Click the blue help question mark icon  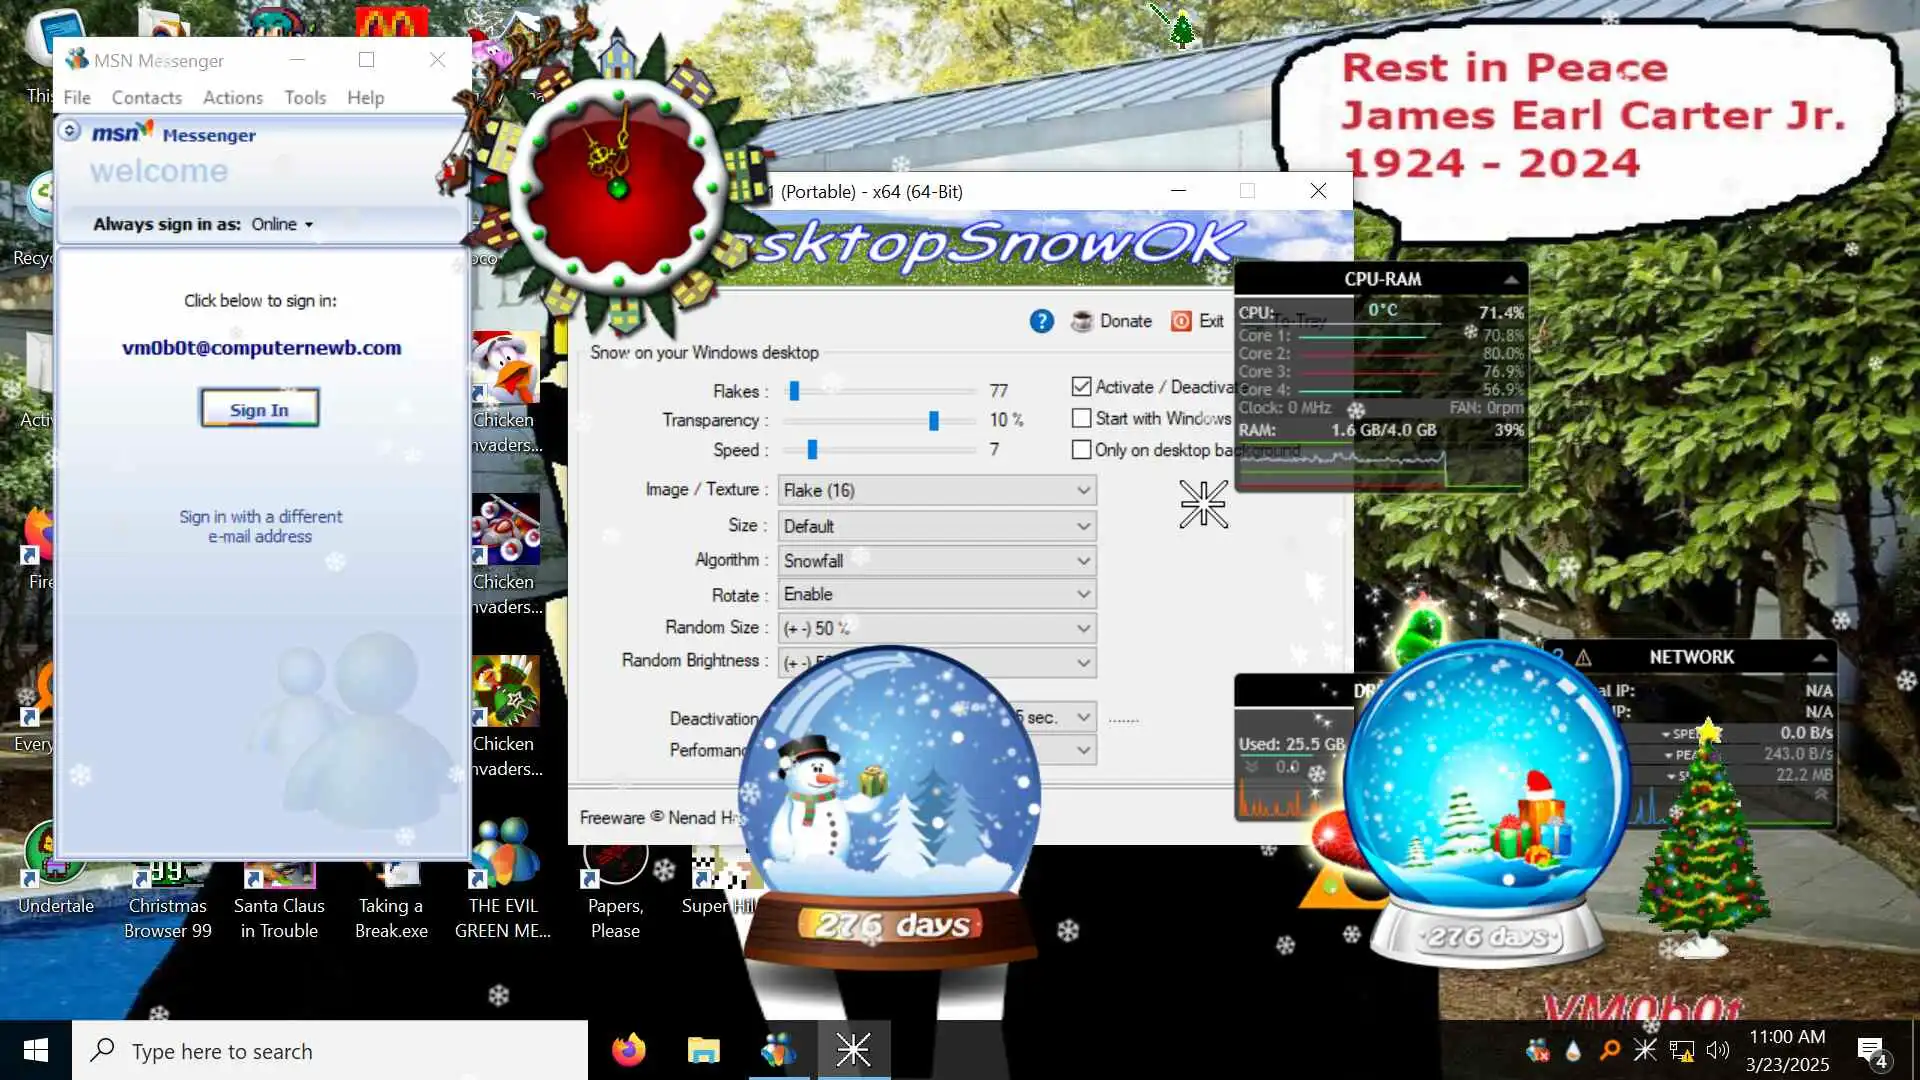click(1041, 321)
